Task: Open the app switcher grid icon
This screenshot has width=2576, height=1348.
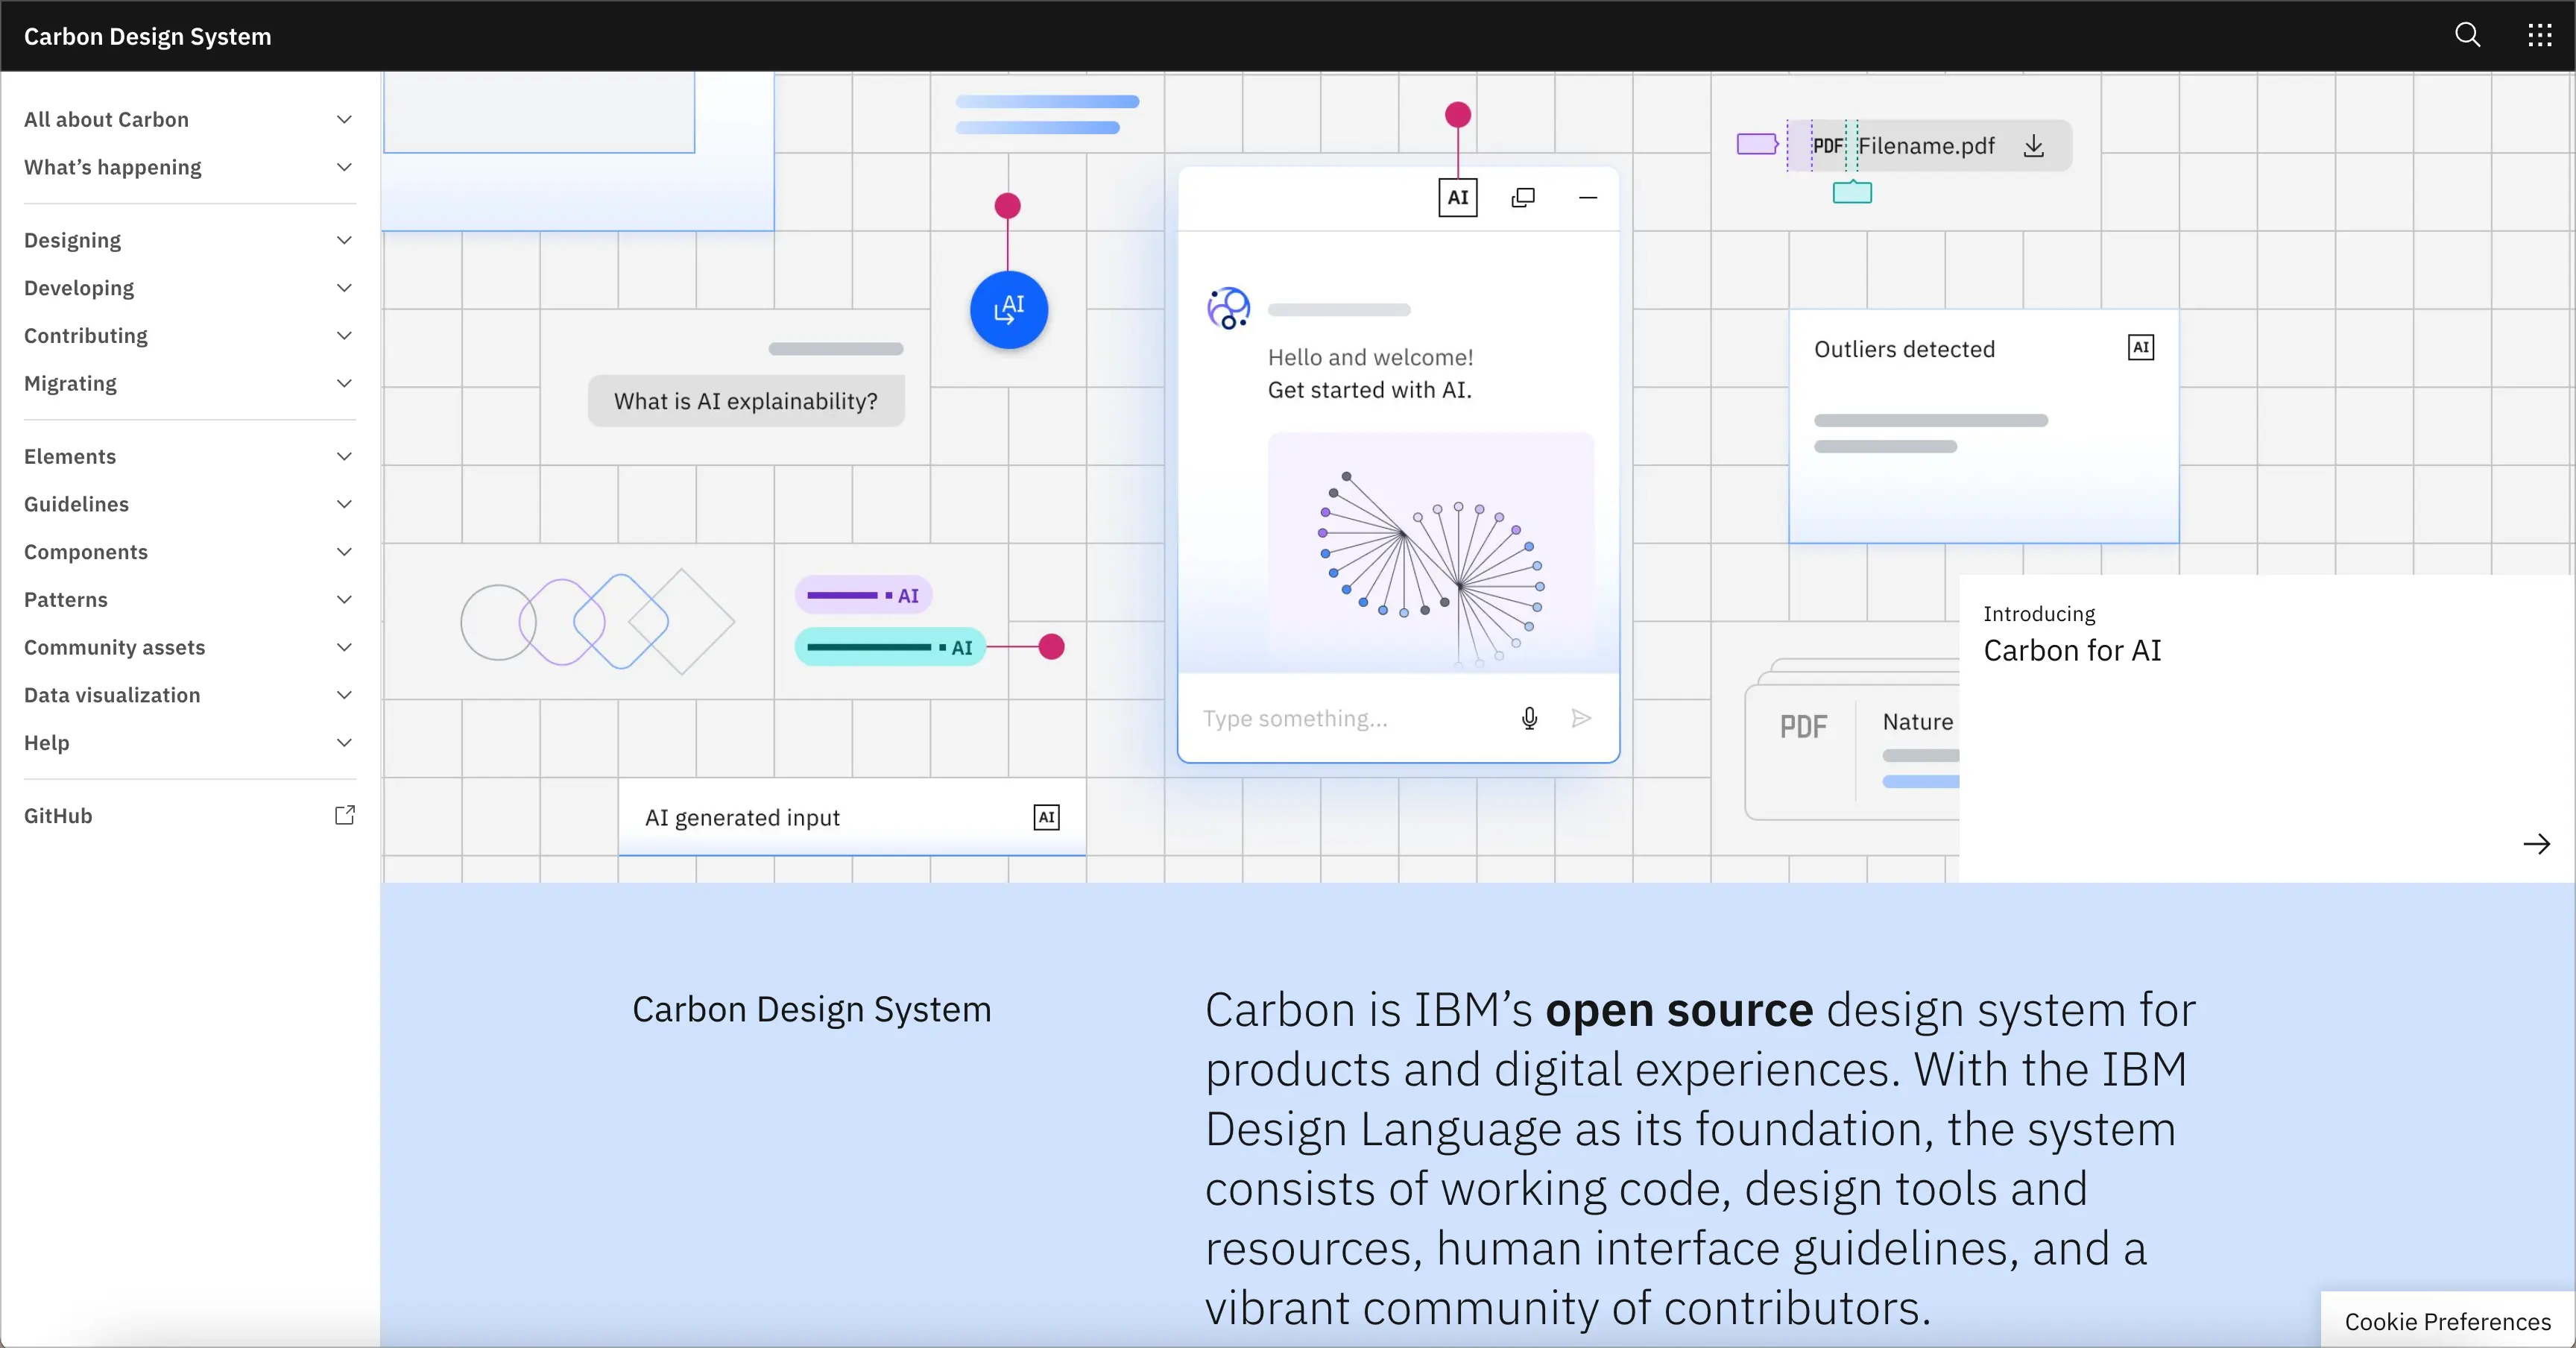Action: tap(2539, 36)
